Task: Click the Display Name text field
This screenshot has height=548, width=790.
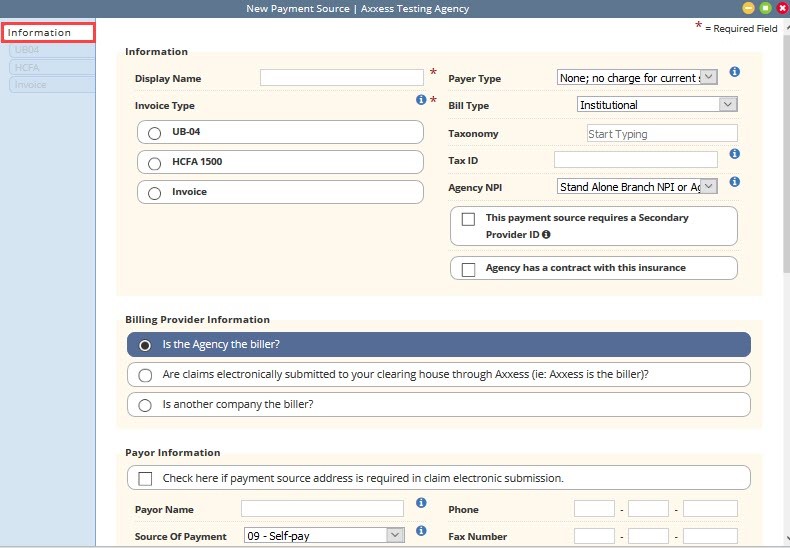Action: click(341, 78)
